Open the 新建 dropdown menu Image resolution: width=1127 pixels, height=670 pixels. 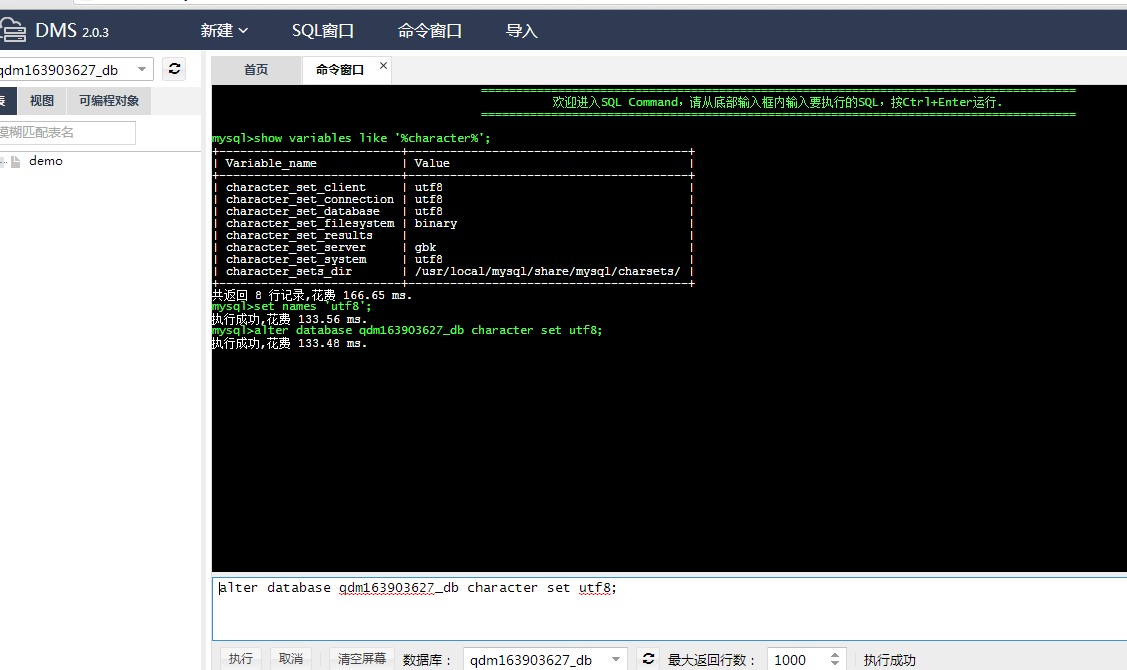click(224, 30)
